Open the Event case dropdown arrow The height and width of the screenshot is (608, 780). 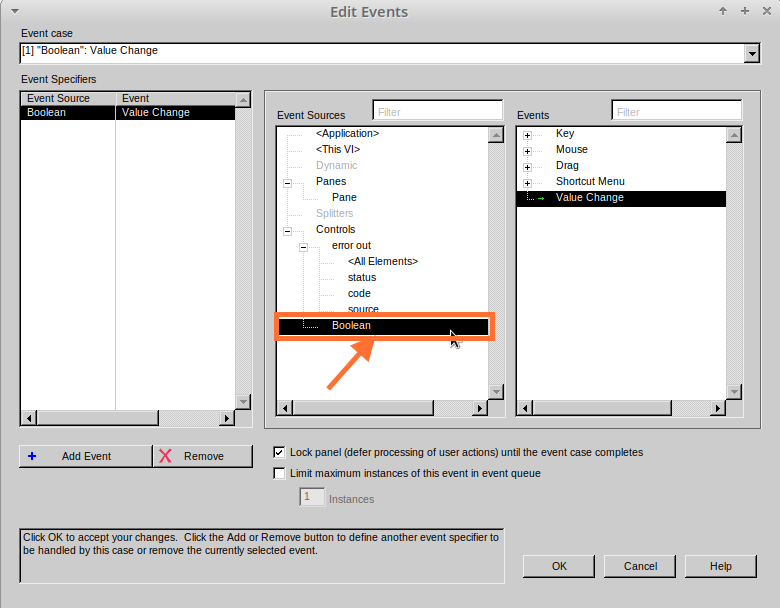click(x=752, y=53)
